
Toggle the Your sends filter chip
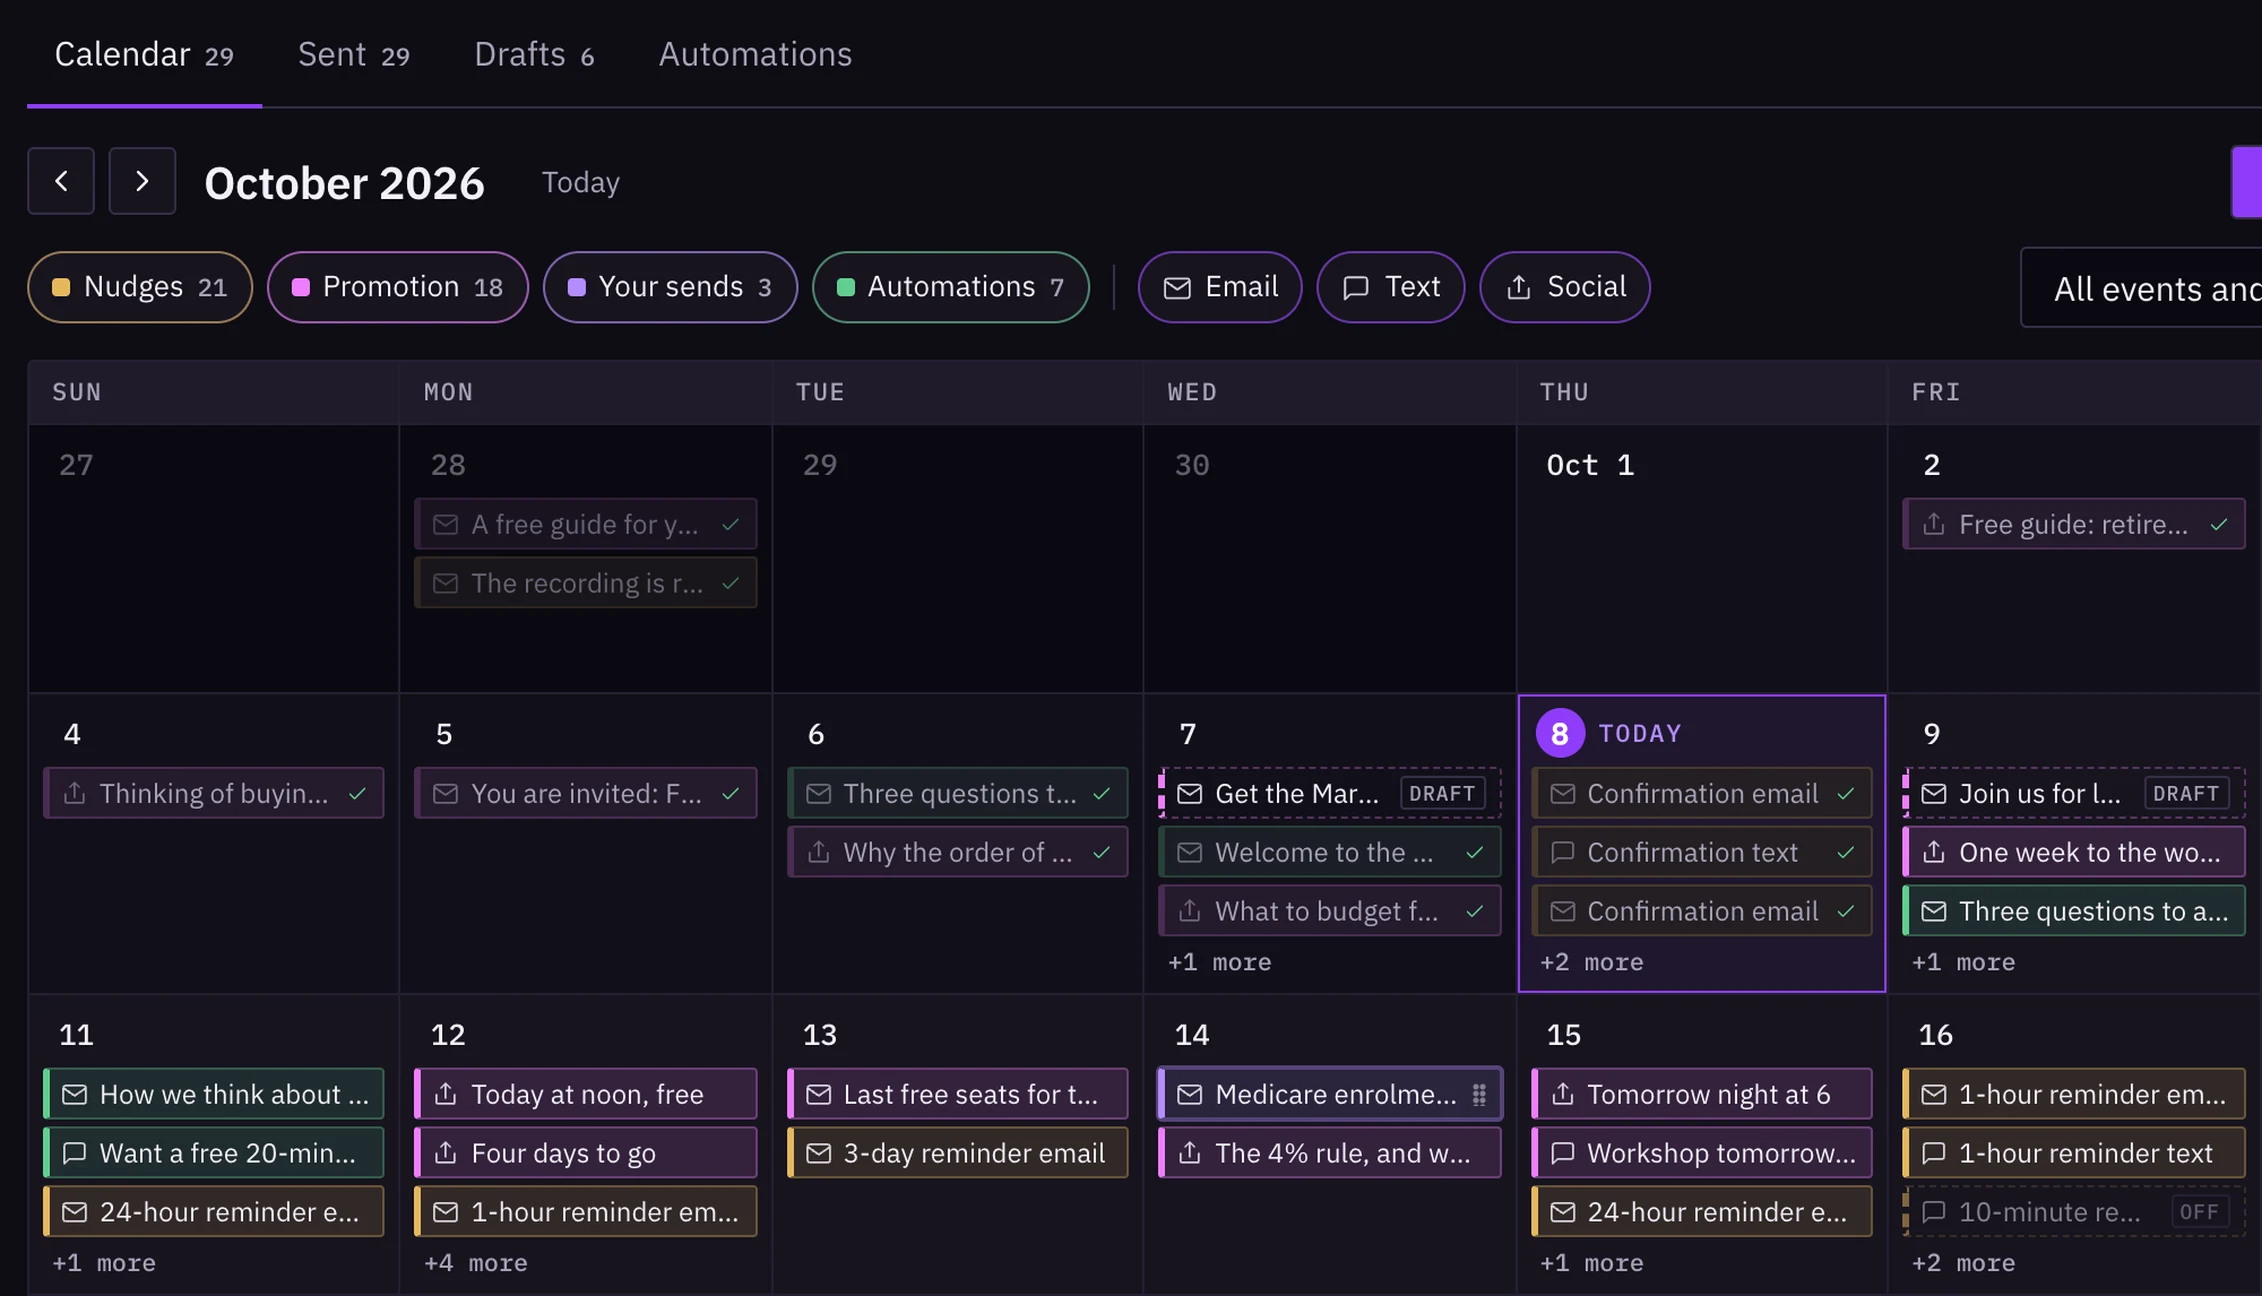pos(670,287)
